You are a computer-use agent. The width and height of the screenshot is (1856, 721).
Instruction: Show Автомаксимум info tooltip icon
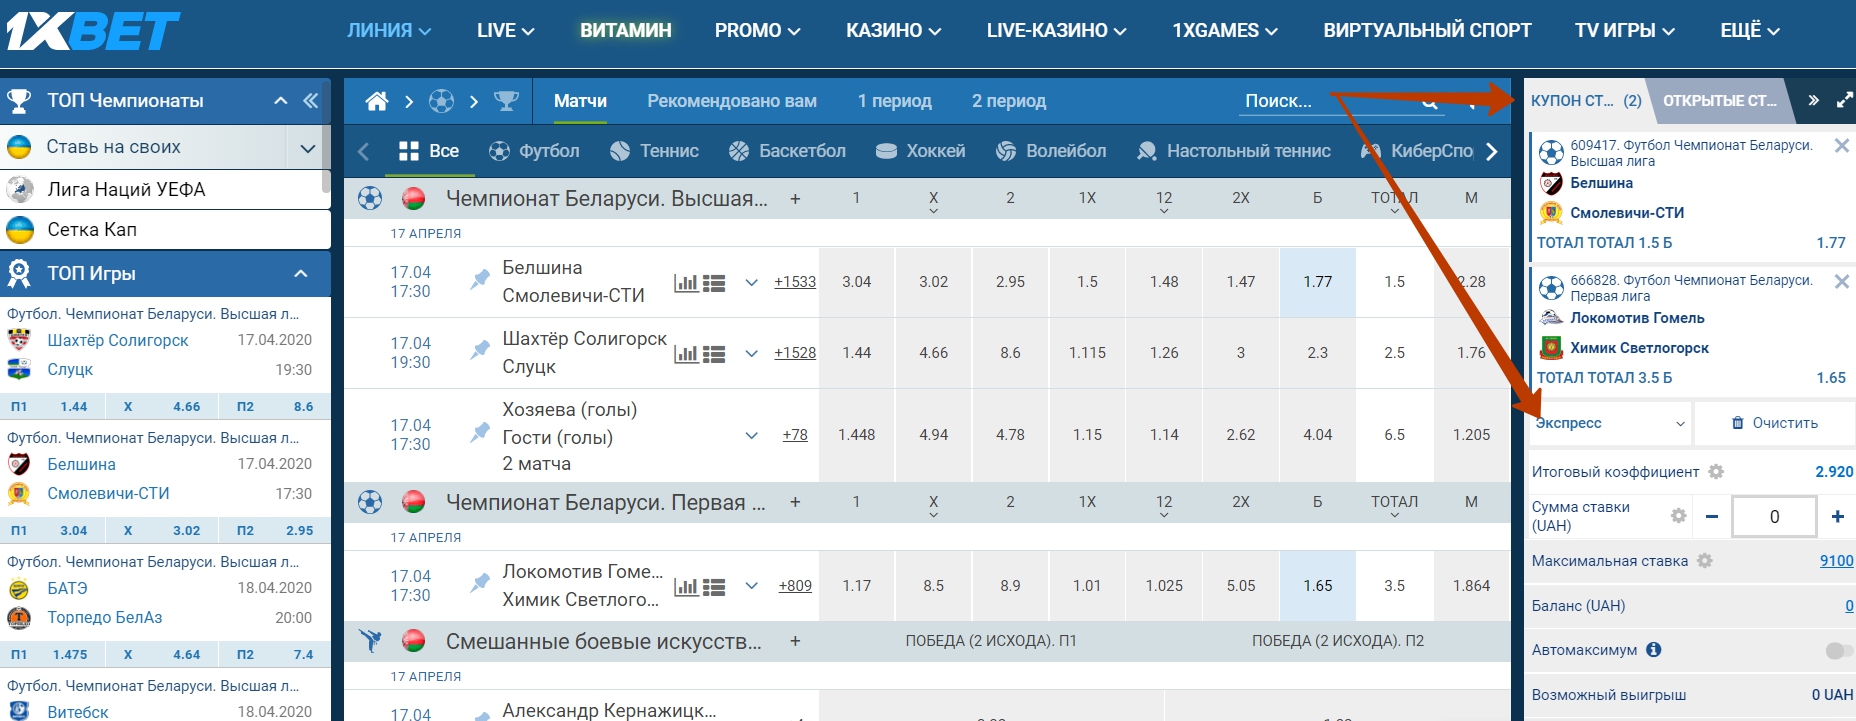[x=1654, y=650]
